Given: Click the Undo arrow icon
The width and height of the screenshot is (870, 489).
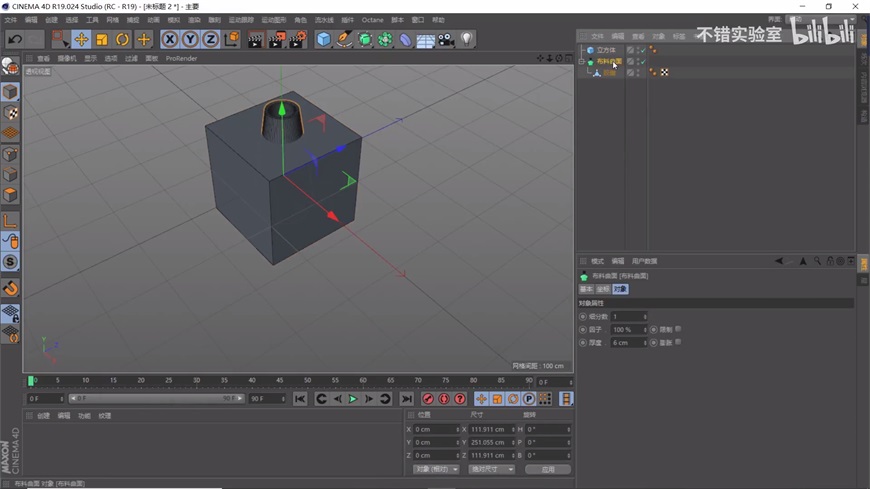Looking at the screenshot, I should coord(15,40).
